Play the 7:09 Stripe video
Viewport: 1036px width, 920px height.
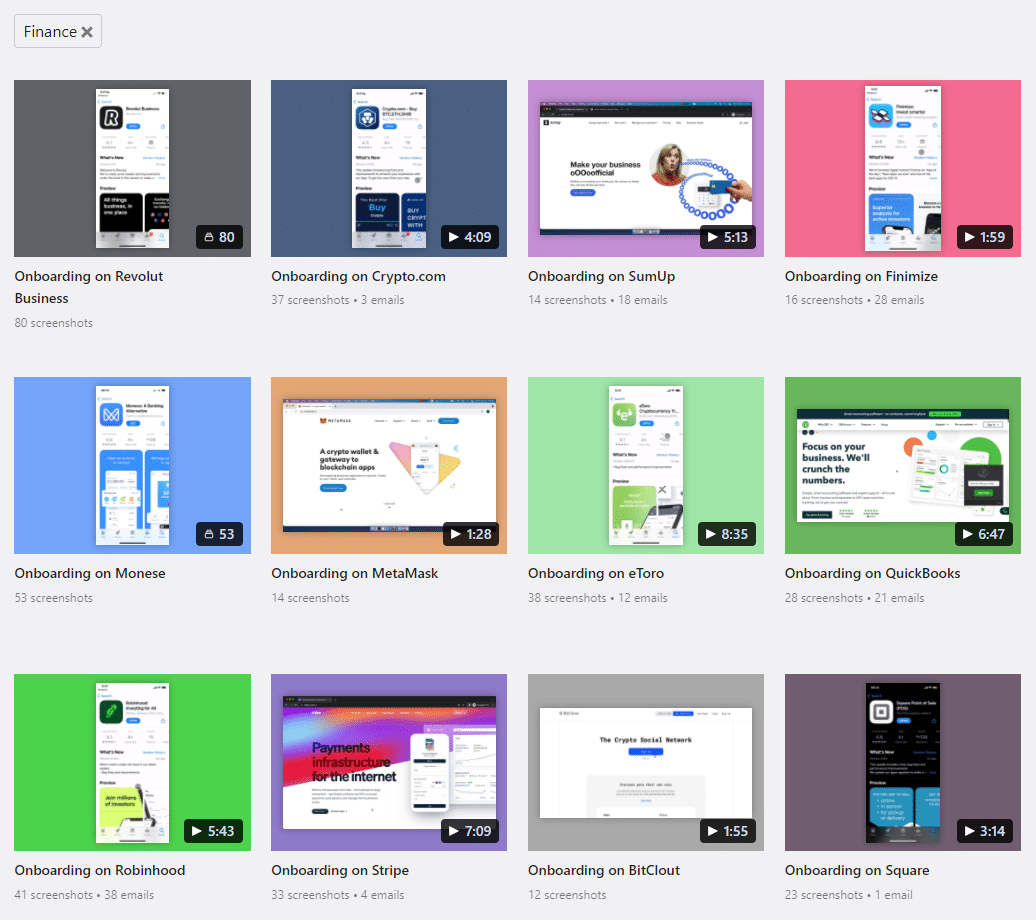(x=470, y=831)
